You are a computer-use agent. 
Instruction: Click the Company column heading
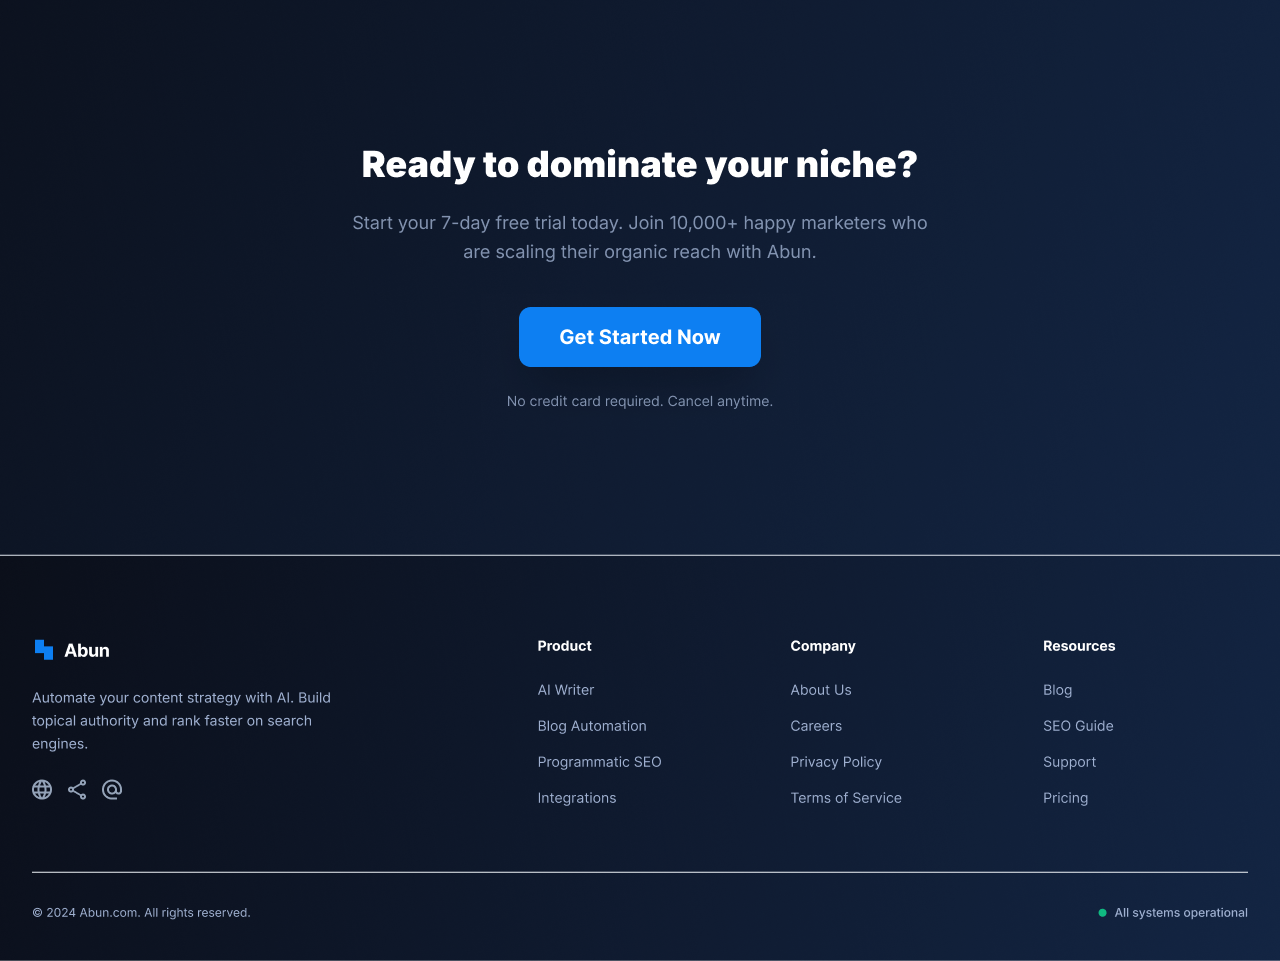point(823,646)
